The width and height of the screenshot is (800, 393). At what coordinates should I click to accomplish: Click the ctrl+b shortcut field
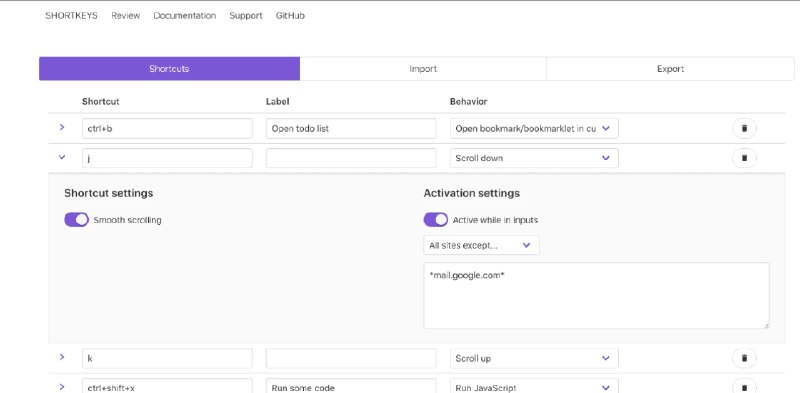167,129
